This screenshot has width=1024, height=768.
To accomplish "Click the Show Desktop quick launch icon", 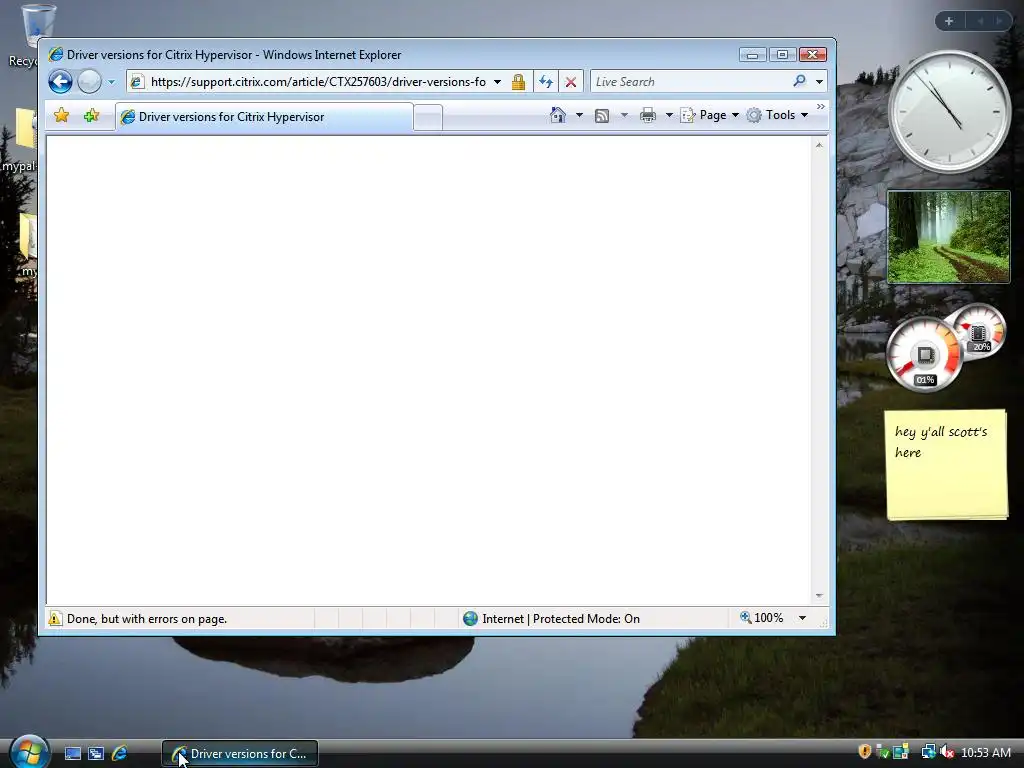I will click(x=72, y=754).
